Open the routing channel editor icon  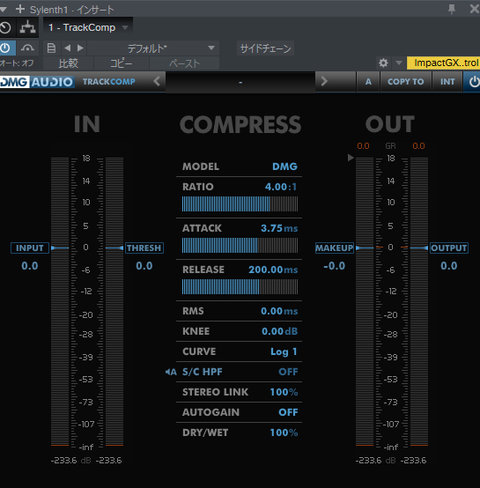[28, 28]
